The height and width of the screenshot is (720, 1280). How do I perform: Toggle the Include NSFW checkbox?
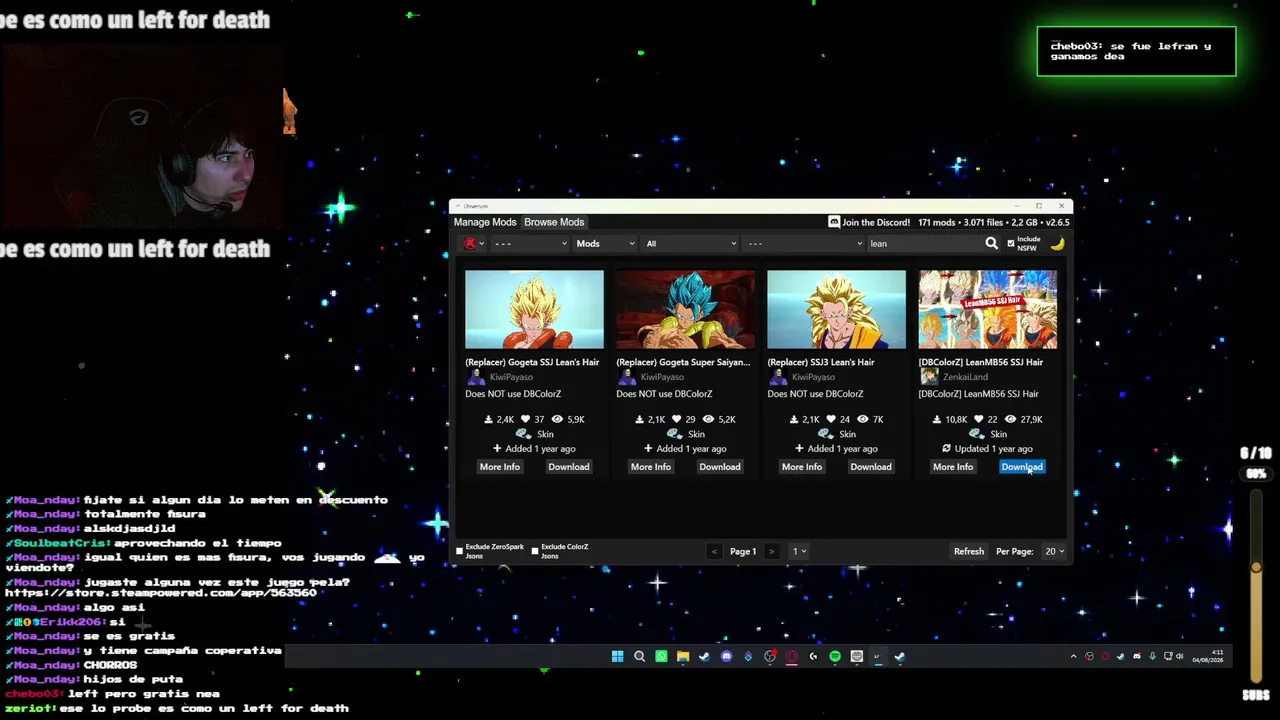click(1011, 243)
